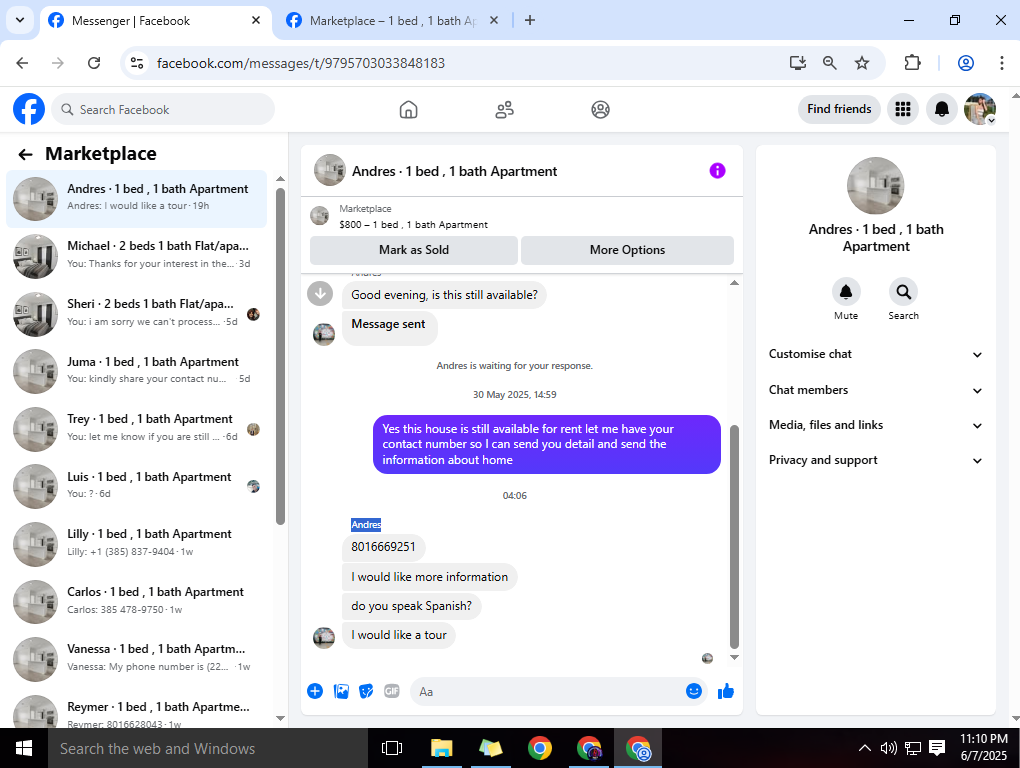Open Action Center notifications icon

click(x=937, y=748)
